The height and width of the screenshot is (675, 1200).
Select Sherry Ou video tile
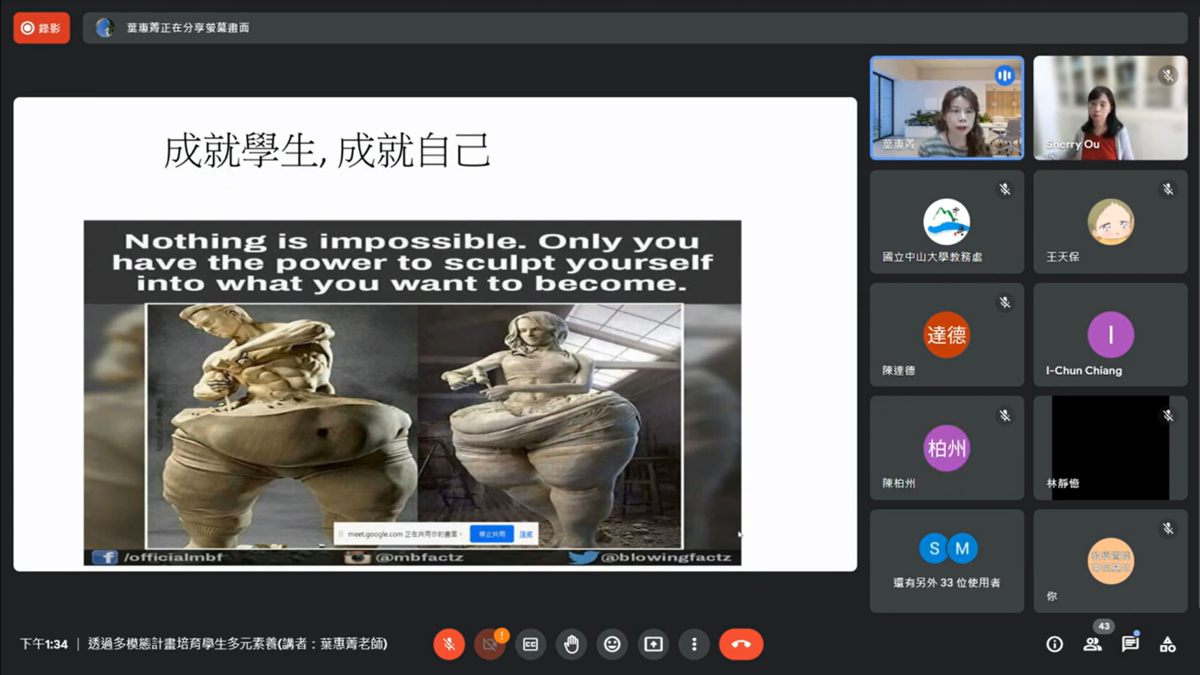point(1110,108)
